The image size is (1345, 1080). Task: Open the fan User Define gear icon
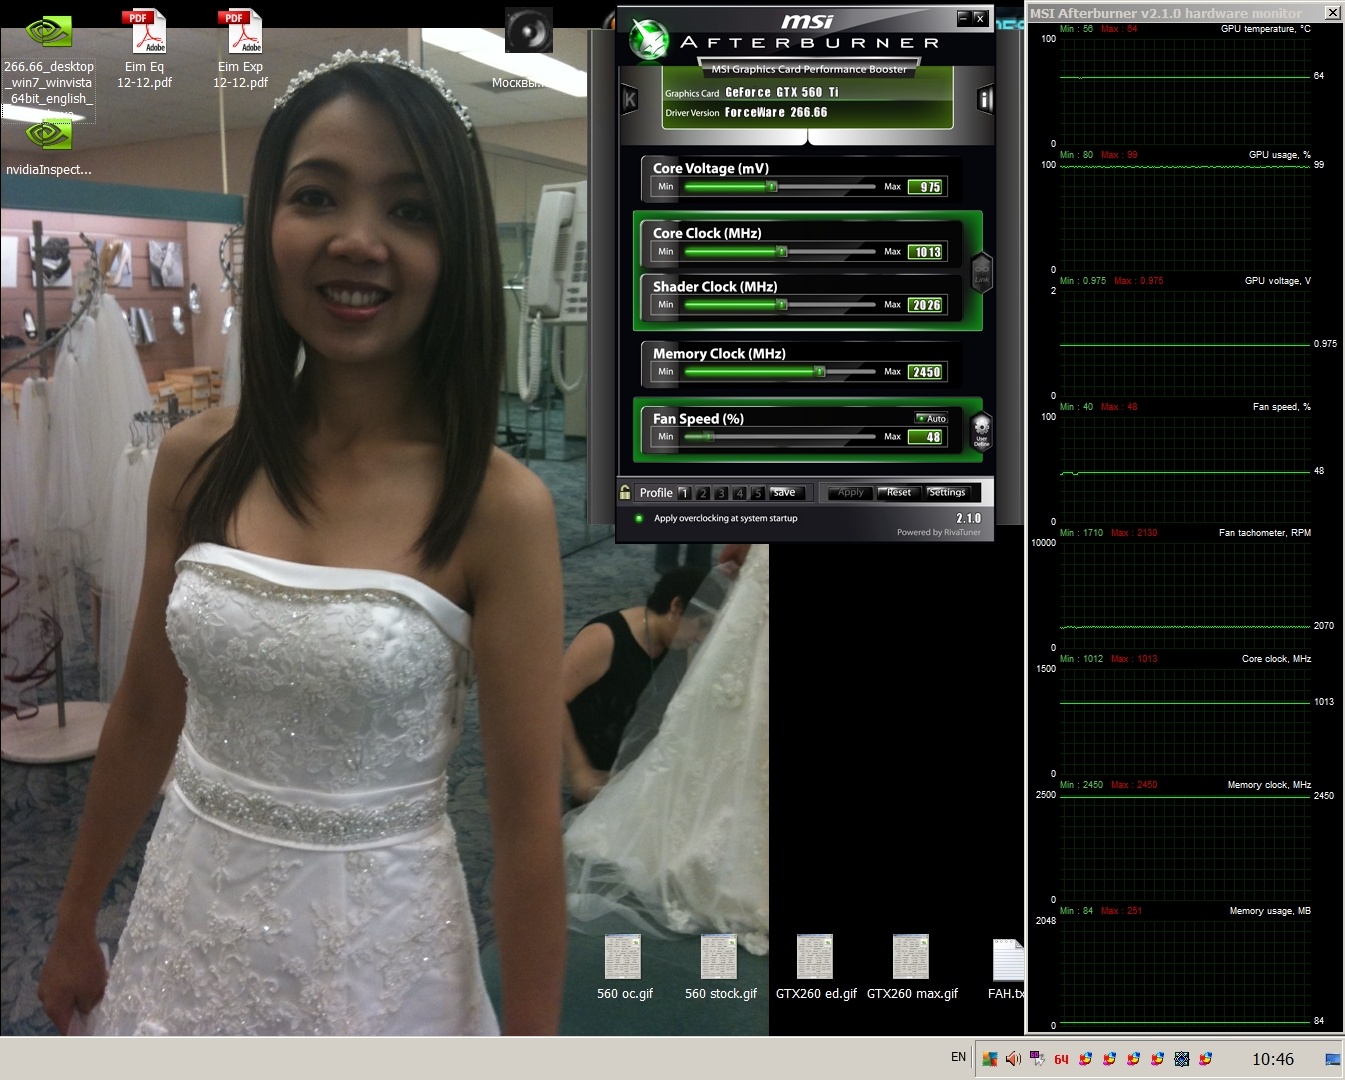click(981, 430)
